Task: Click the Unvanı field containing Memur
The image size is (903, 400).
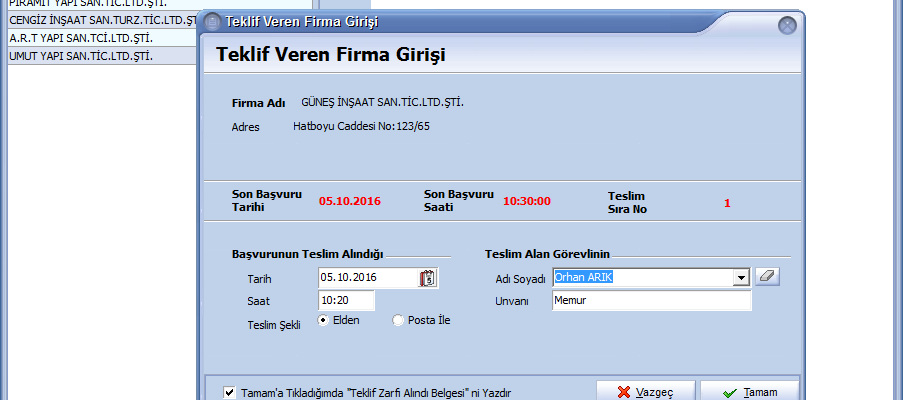Action: pyautogui.click(x=650, y=300)
